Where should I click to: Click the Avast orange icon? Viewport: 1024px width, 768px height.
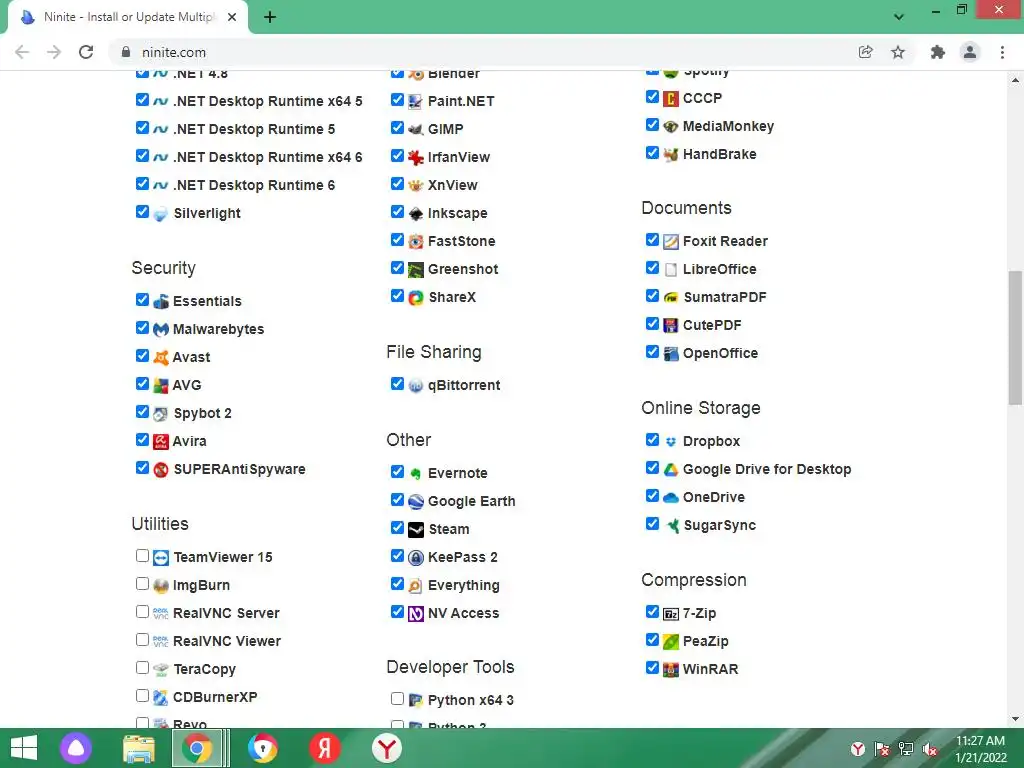click(161, 358)
